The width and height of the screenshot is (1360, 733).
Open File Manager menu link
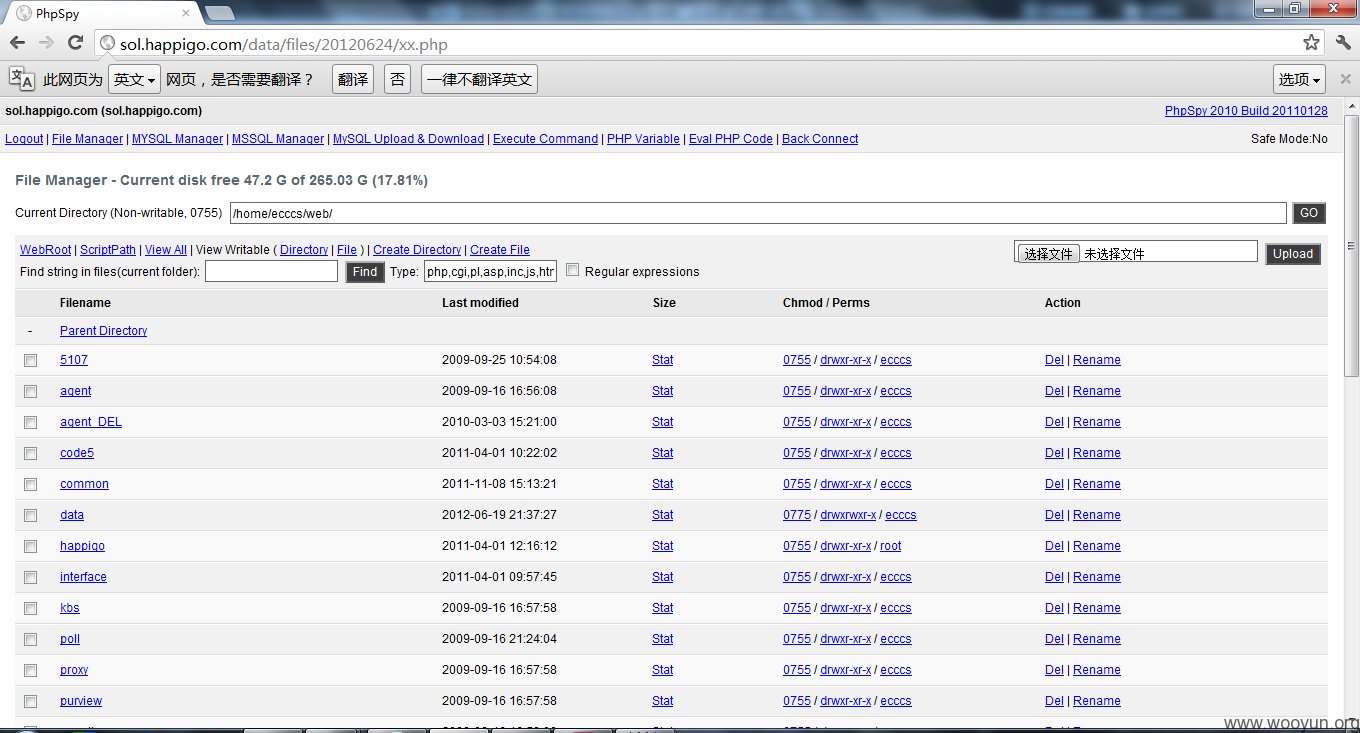87,139
